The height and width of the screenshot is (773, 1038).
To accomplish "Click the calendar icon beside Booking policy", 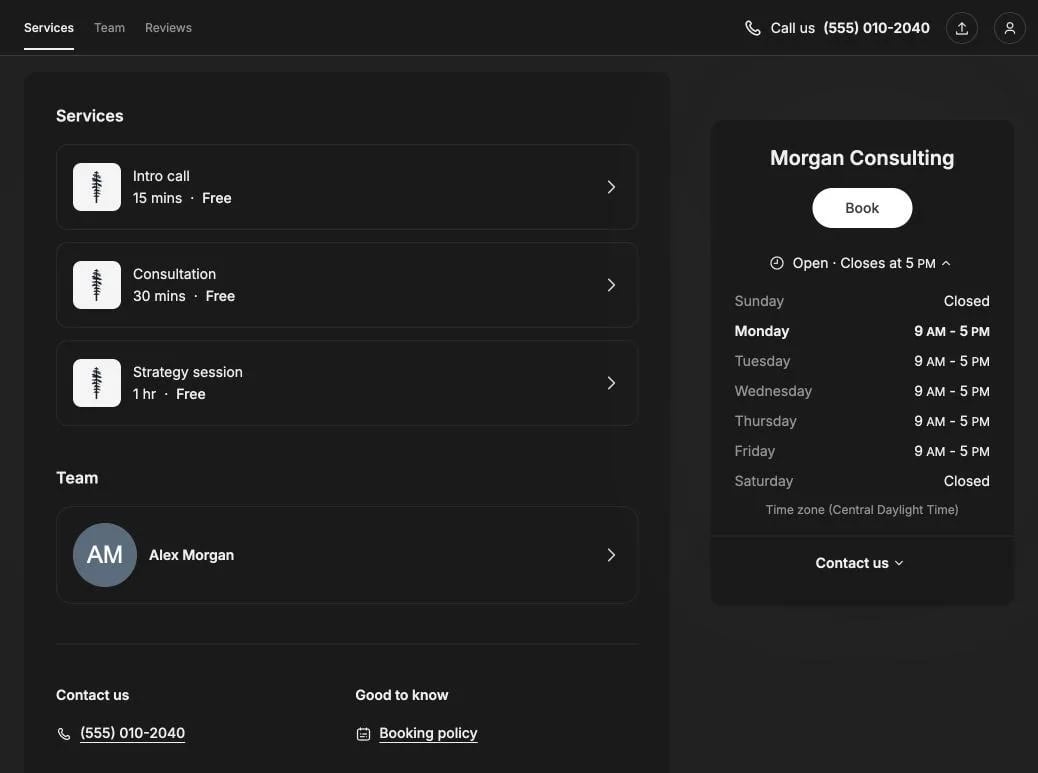I will point(363,734).
